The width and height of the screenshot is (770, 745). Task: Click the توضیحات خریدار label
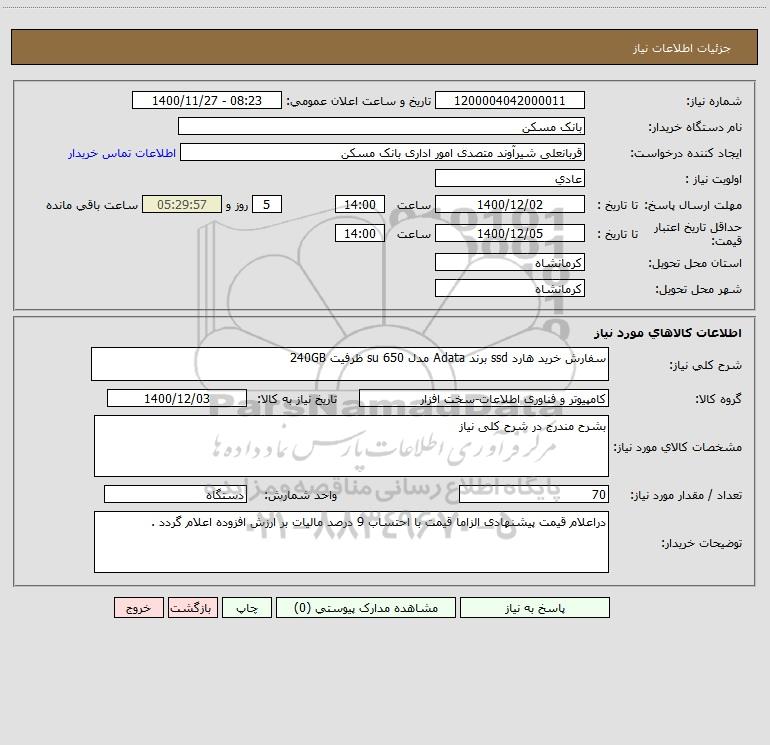[x=702, y=543]
